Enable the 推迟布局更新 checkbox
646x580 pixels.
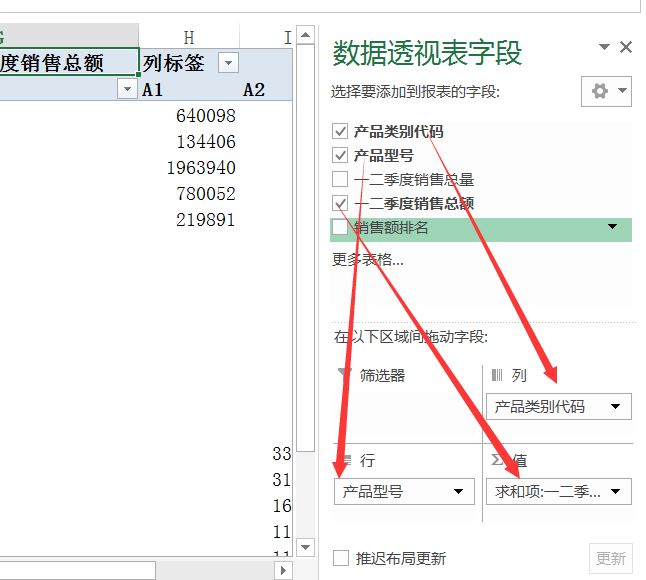[341, 558]
